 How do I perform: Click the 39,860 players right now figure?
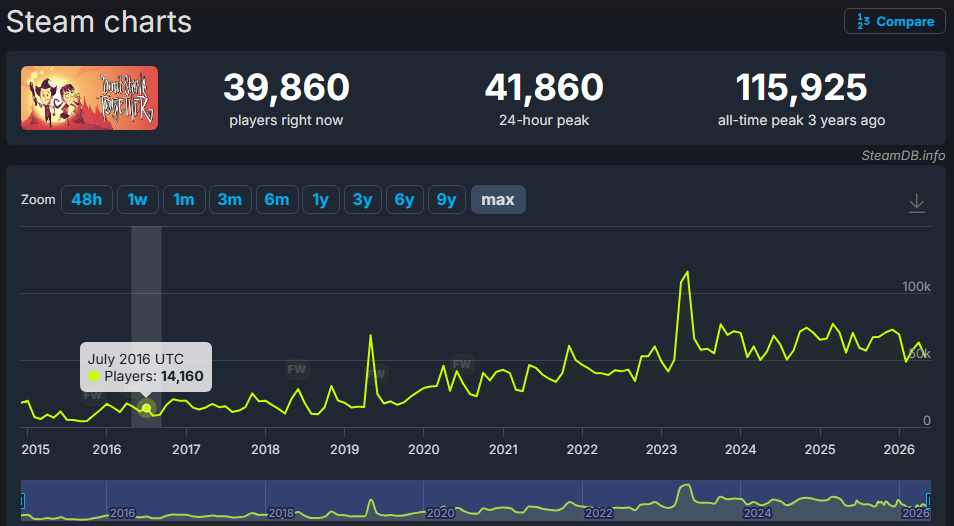287,87
